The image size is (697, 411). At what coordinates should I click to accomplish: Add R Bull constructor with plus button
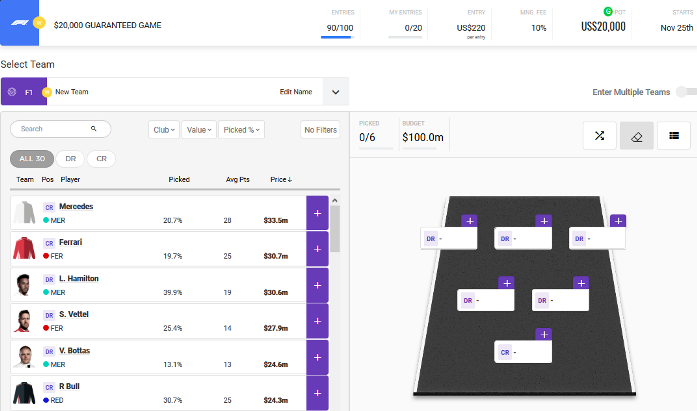coord(317,393)
